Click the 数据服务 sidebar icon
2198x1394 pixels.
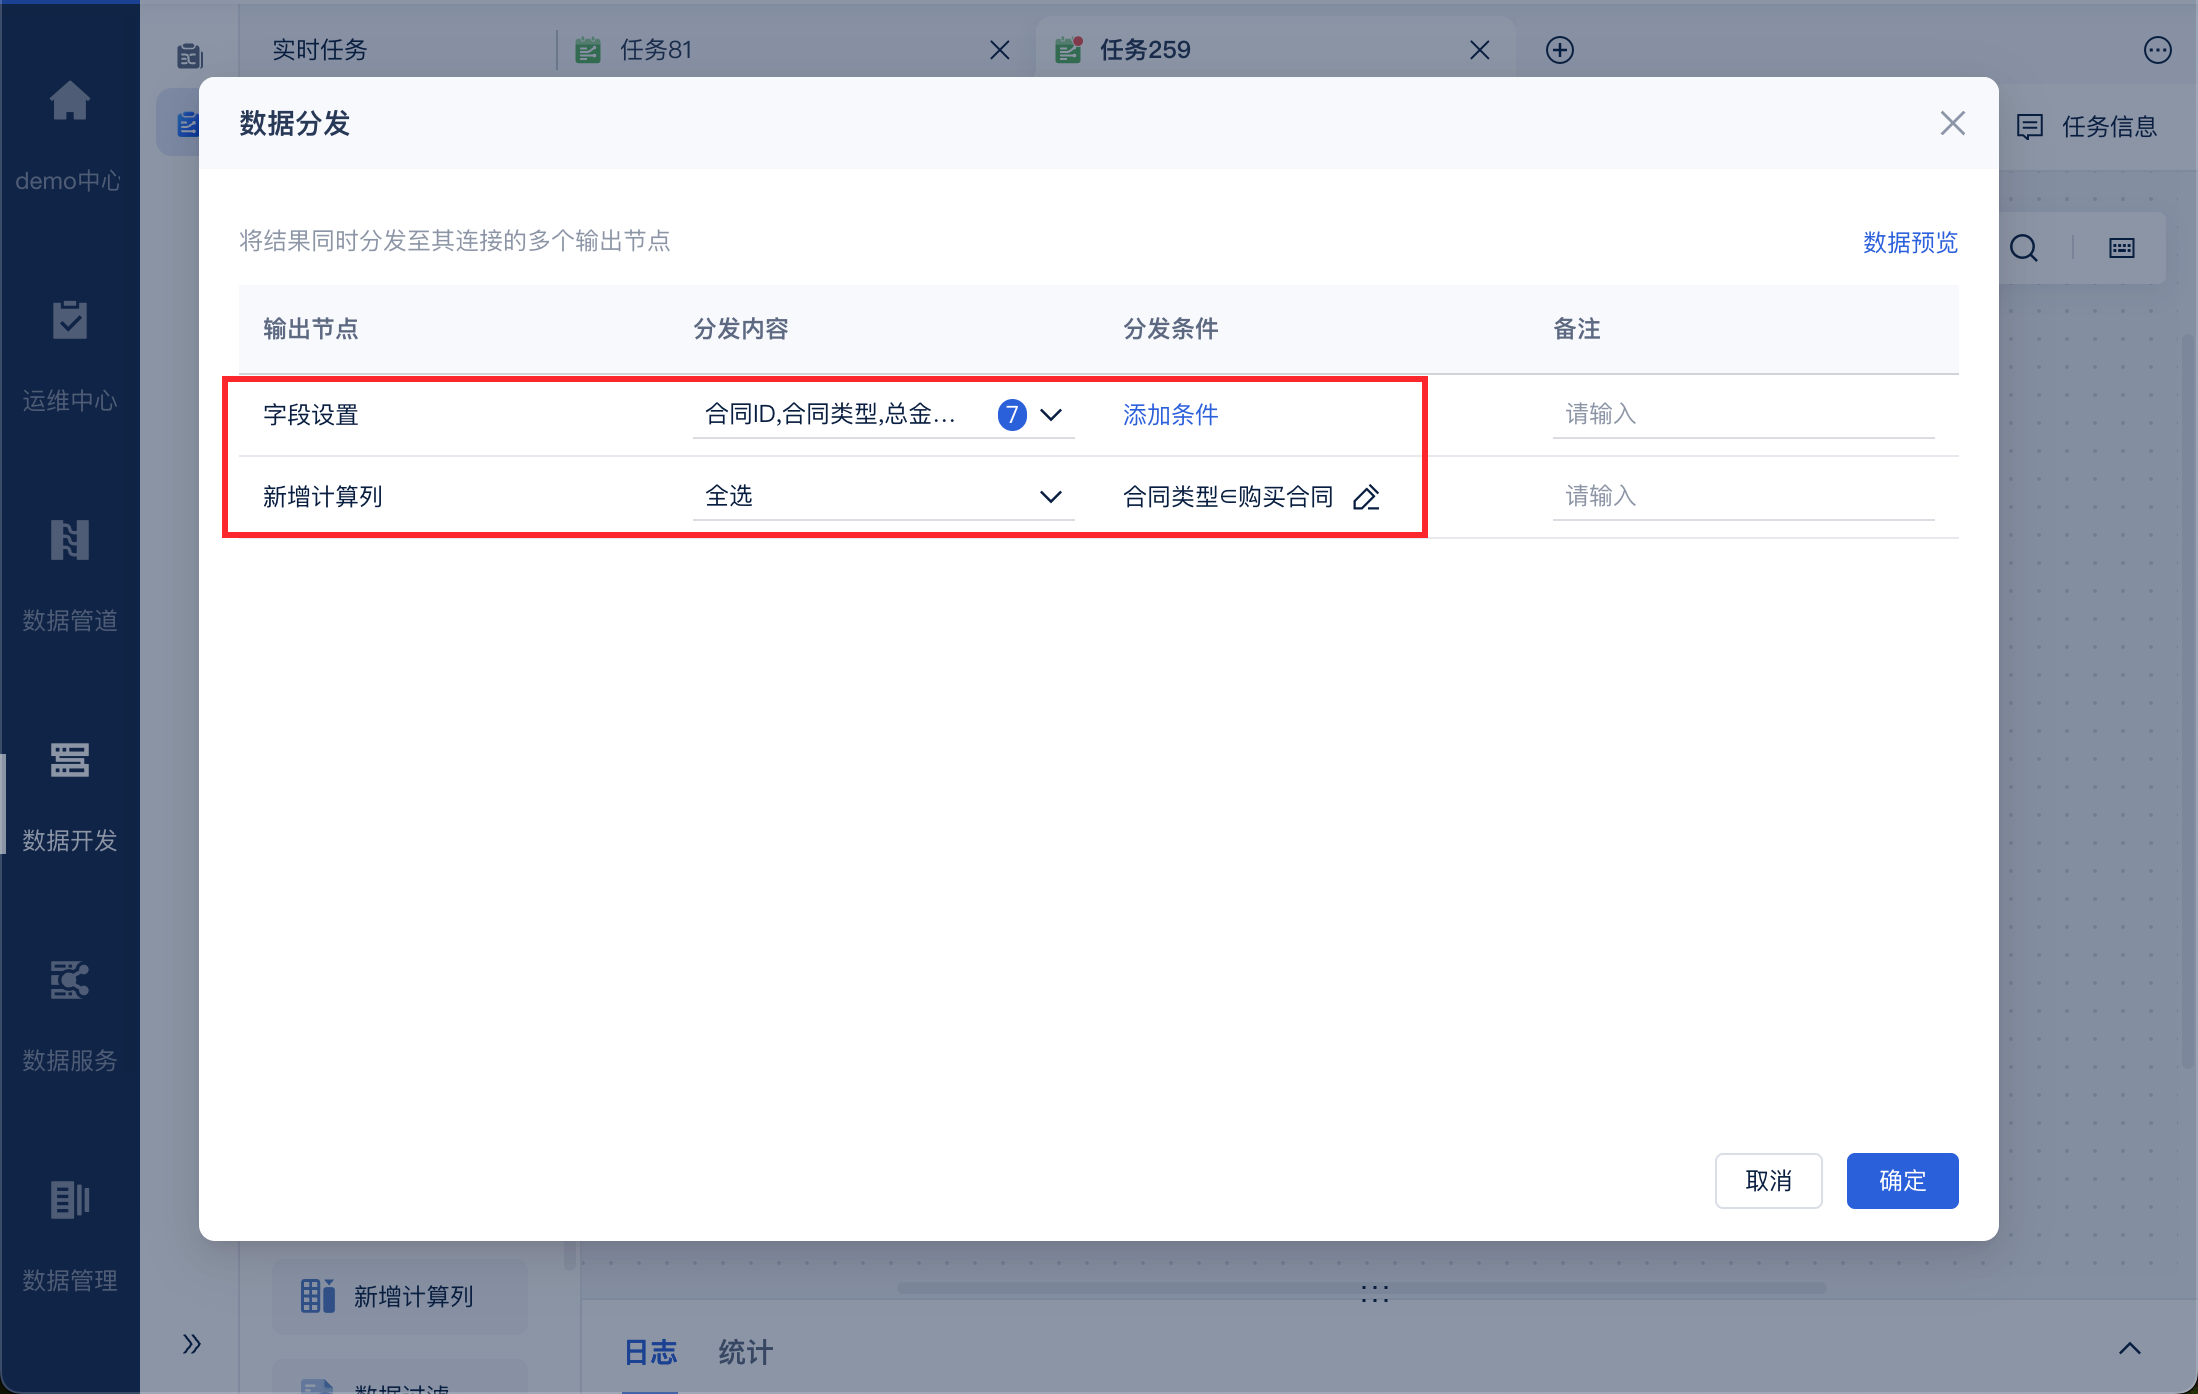[x=69, y=981]
